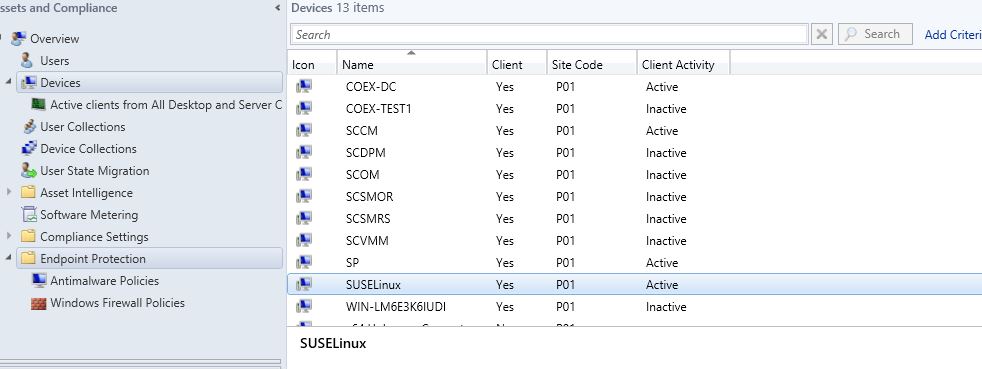Viewport: 982px width, 369px height.
Task: Click the Devices node icon
Action: coord(29,83)
